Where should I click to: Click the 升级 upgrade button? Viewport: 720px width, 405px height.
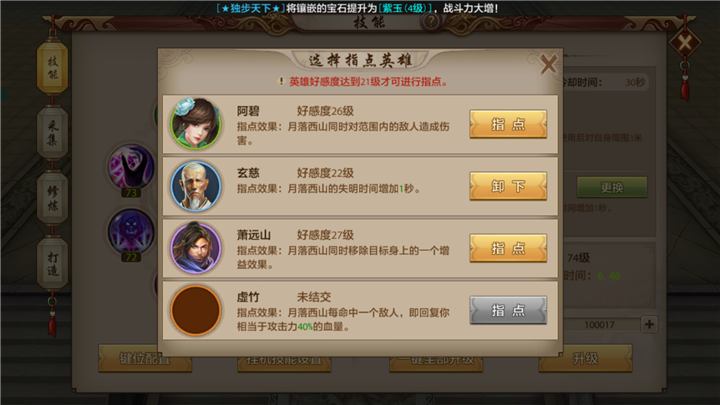[x=585, y=359]
